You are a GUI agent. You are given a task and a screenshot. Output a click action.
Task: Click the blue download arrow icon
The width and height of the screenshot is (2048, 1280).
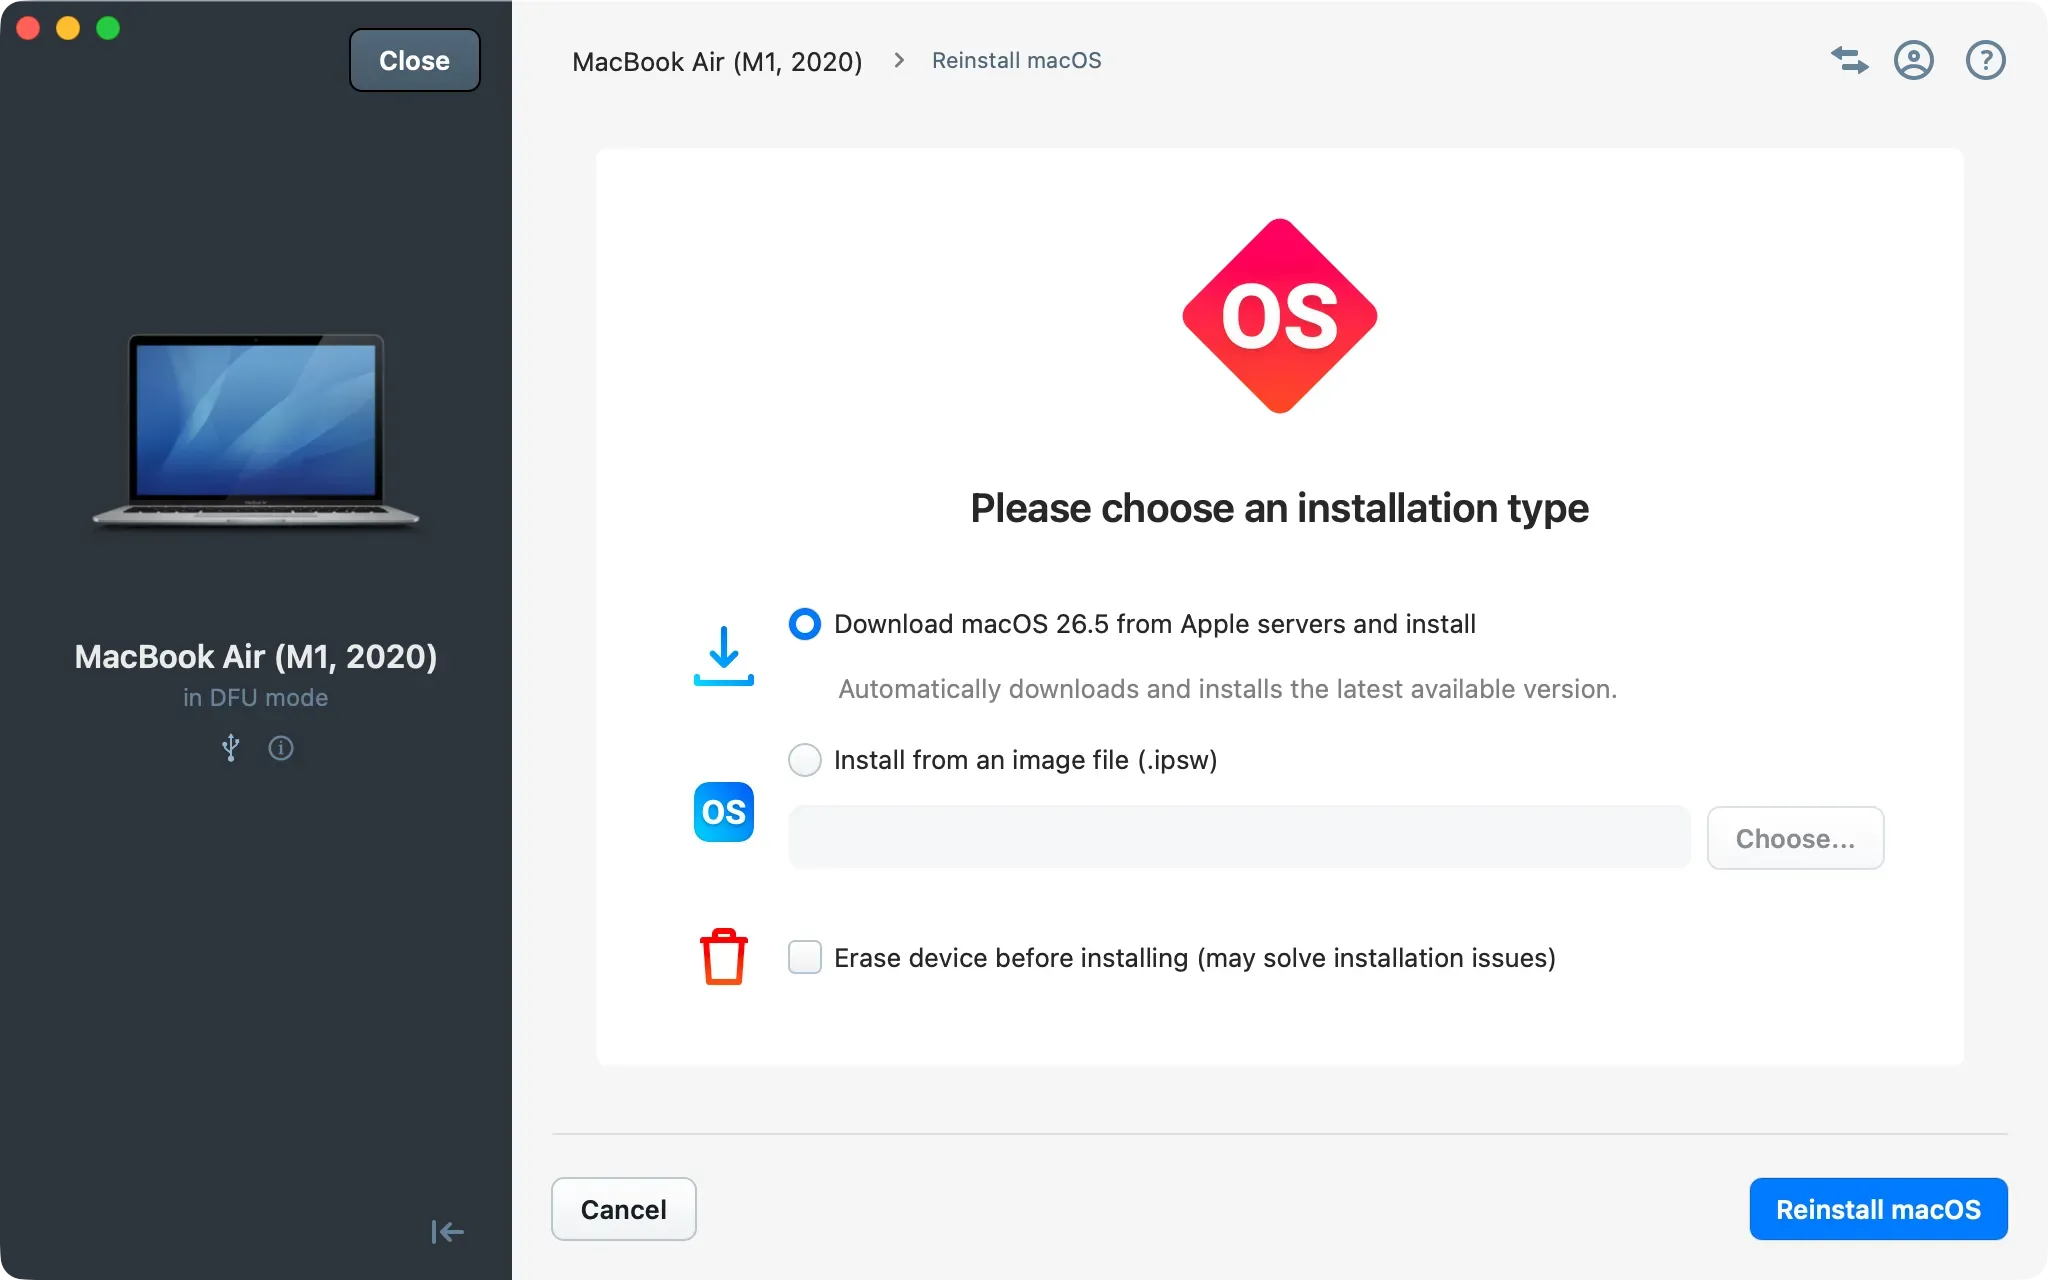[x=724, y=656]
